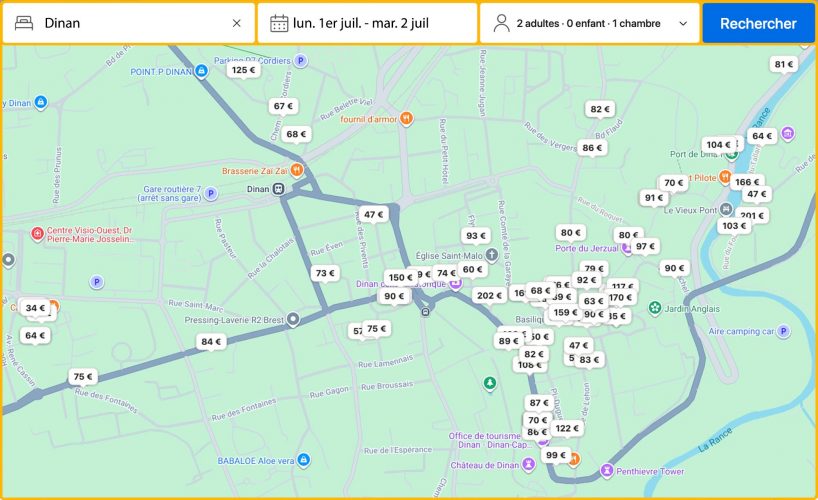Clear the Dinan destination text

pos(236,23)
